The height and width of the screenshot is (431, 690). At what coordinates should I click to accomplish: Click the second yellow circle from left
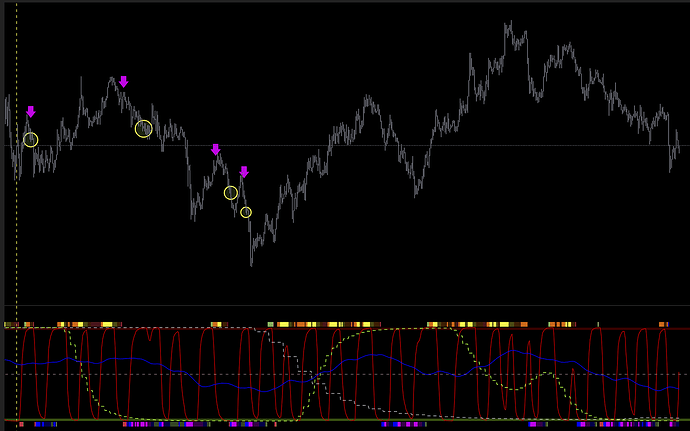(x=143, y=128)
